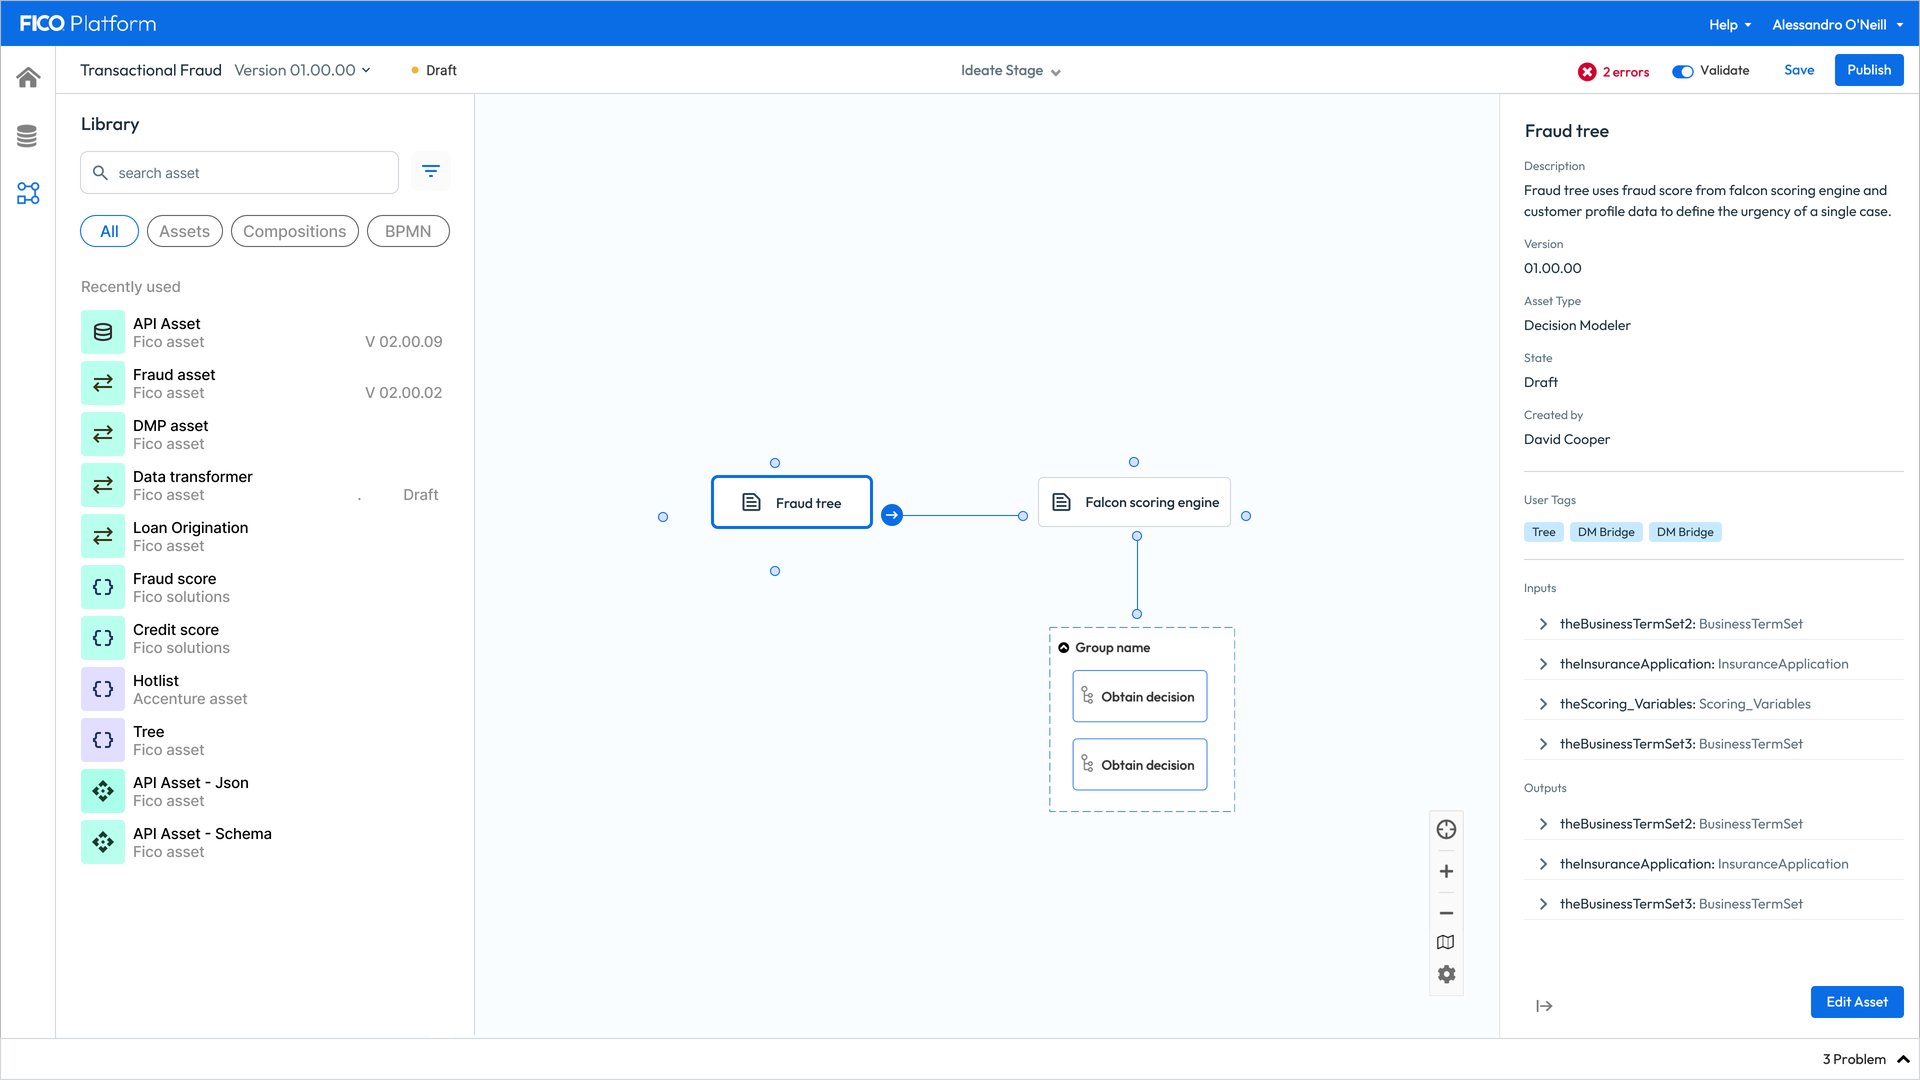Select the BPMN filter tab

coord(408,231)
